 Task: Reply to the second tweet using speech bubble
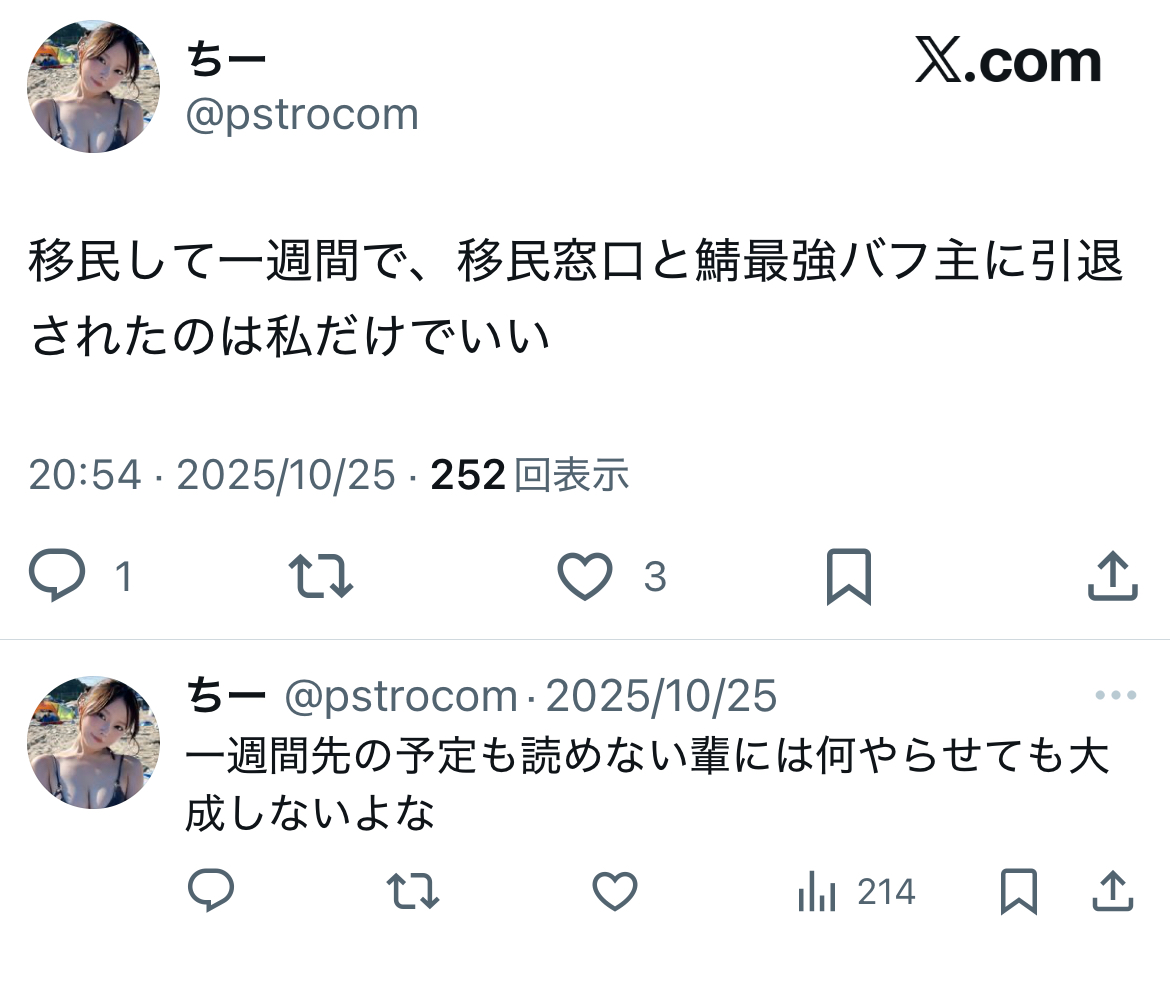pyautogui.click(x=211, y=890)
